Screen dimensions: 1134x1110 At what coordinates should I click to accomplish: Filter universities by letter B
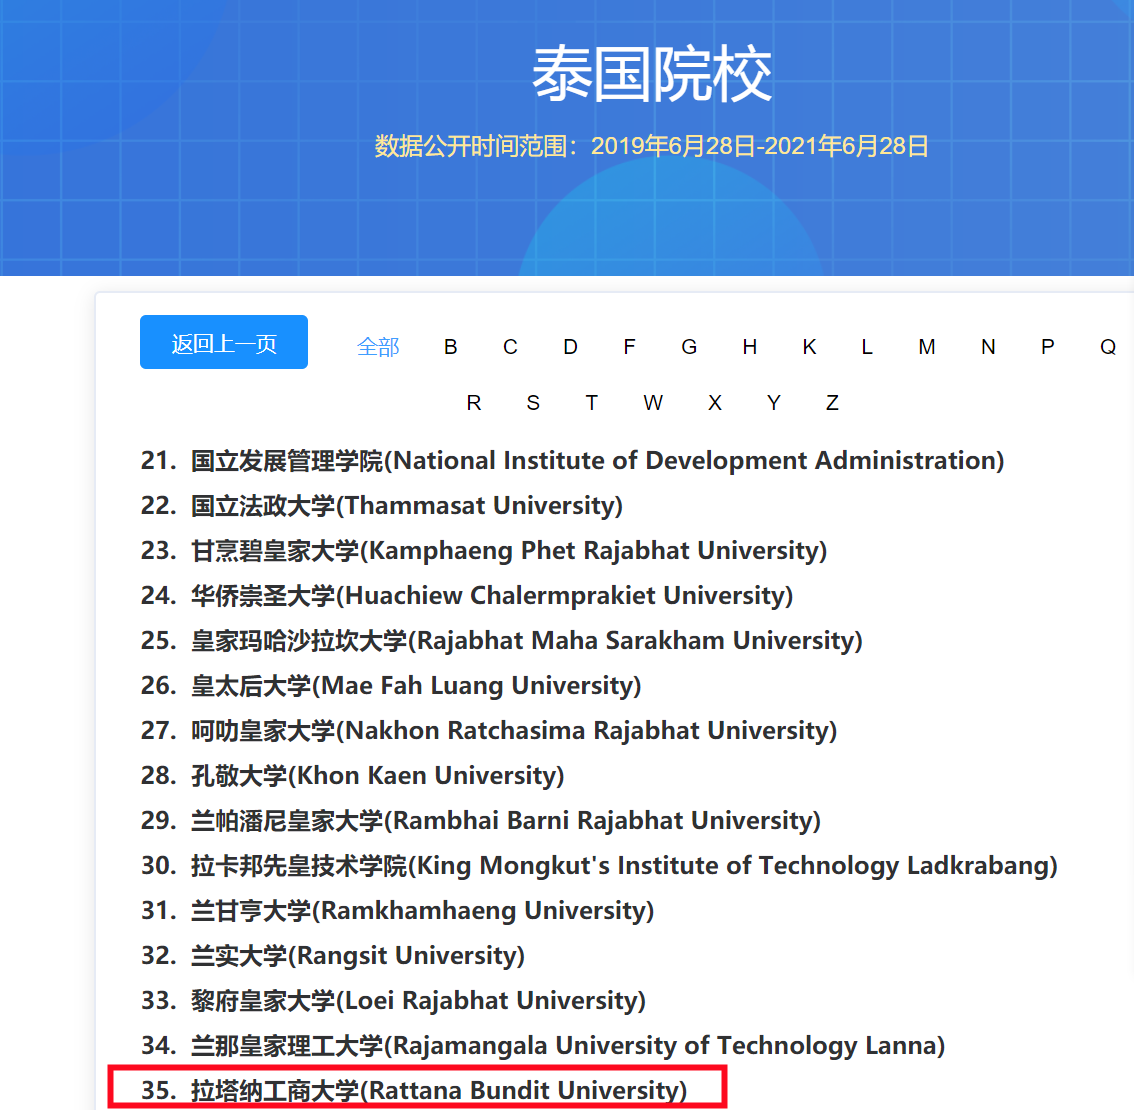[x=451, y=347]
